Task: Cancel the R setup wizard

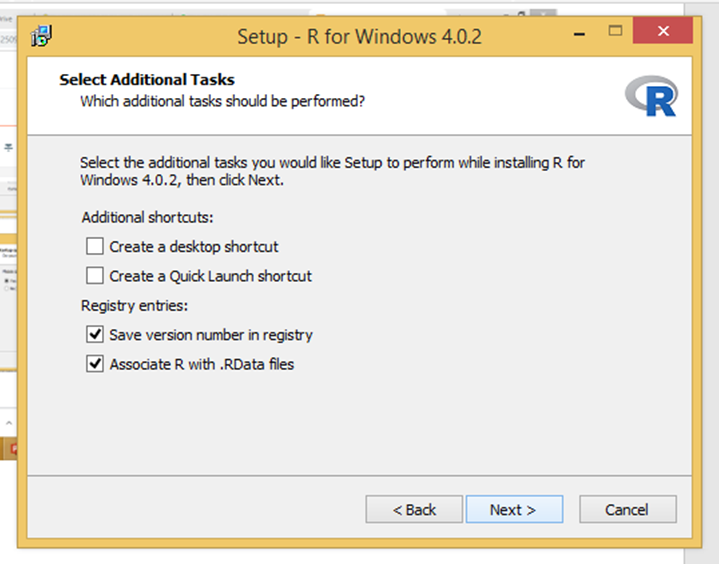Action: (x=628, y=509)
